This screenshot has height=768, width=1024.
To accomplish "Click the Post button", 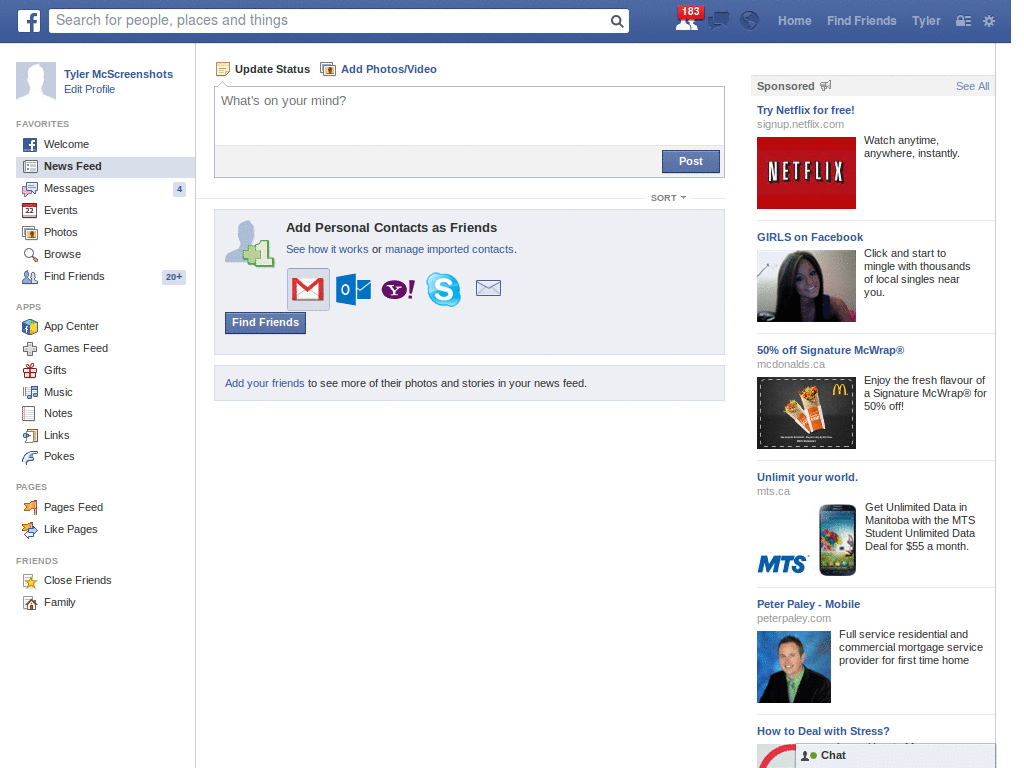I will 690,161.
